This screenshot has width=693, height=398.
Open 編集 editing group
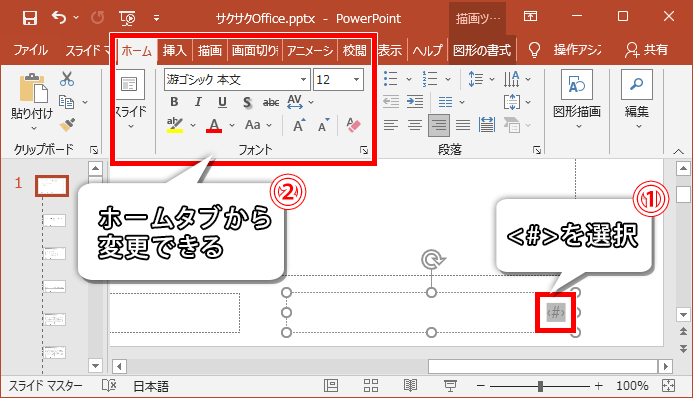637,99
